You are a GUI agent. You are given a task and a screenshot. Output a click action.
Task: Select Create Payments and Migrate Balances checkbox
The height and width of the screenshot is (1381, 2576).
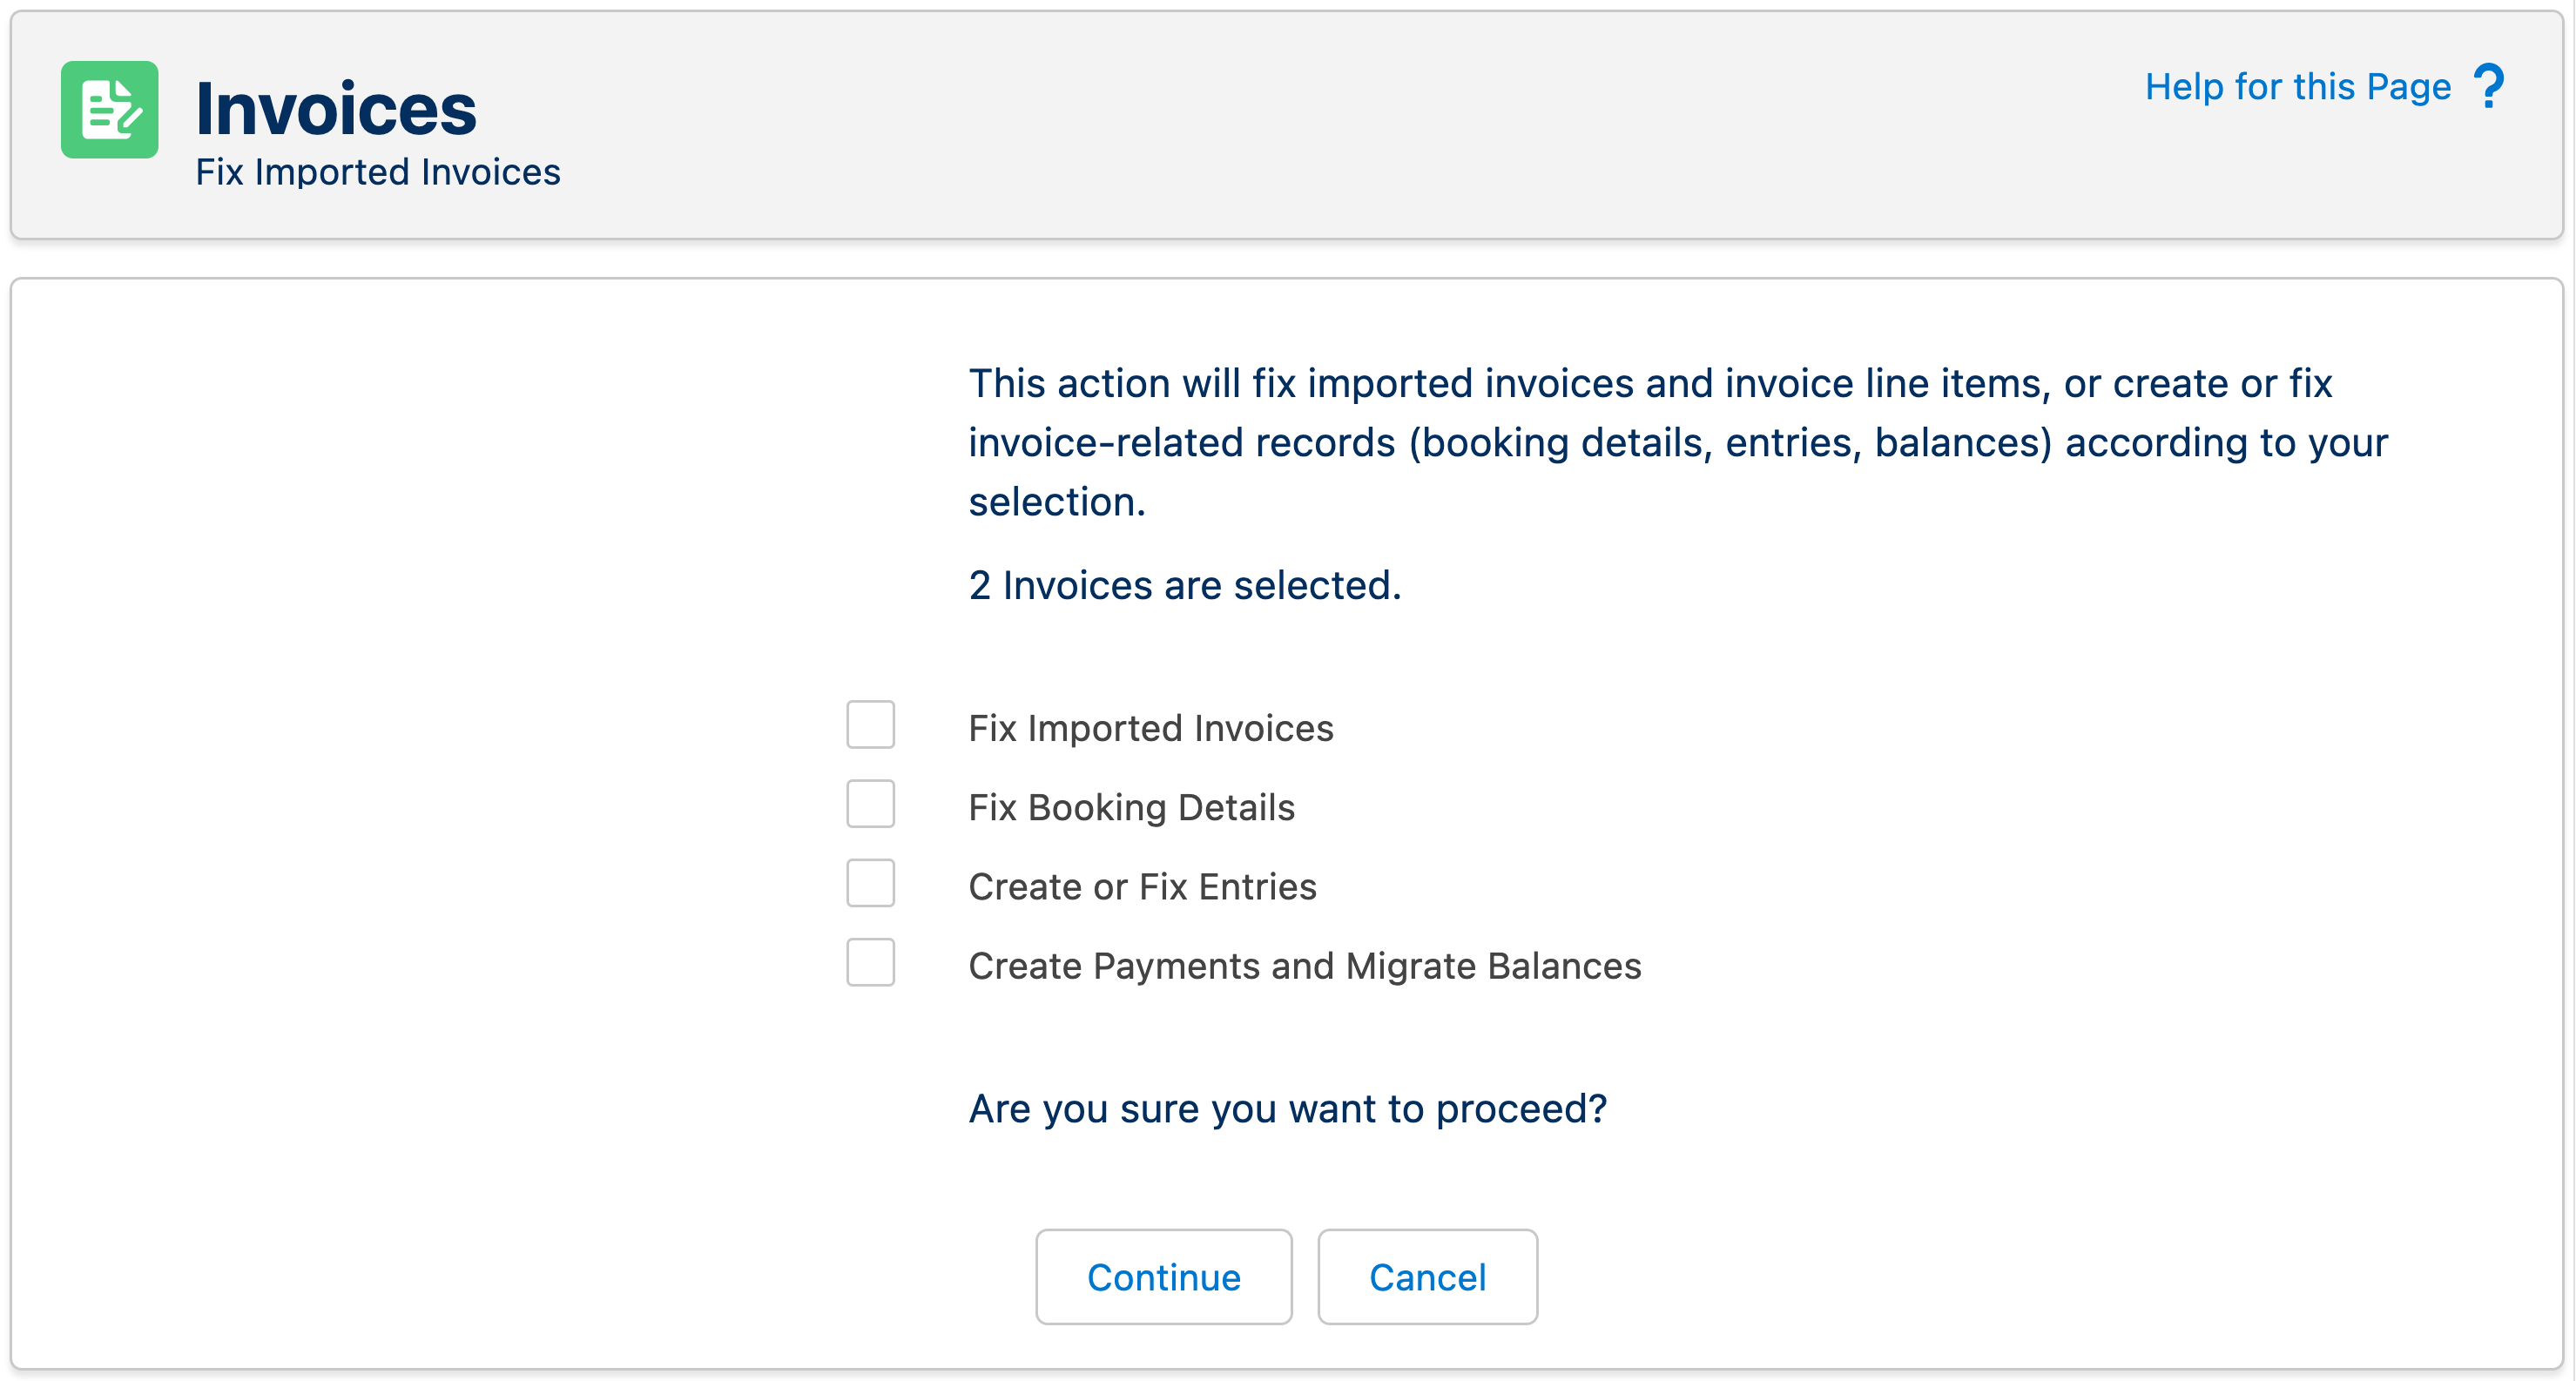click(870, 963)
